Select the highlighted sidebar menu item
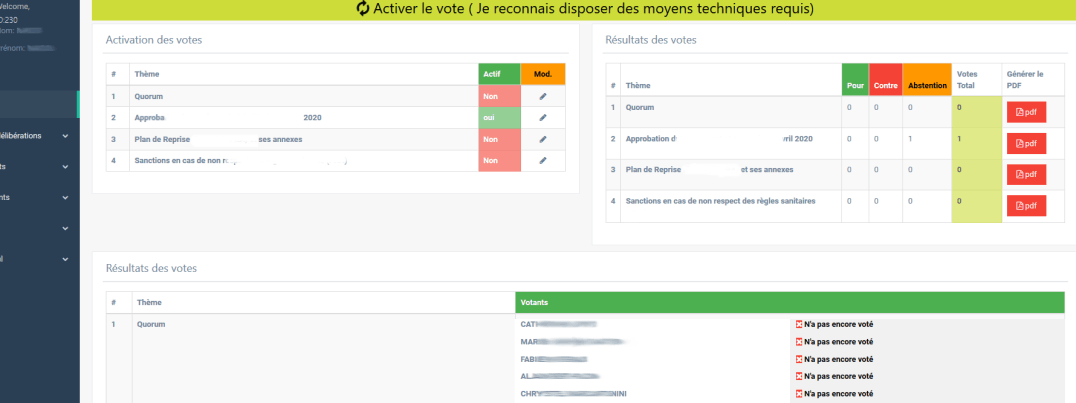Screen dimensions: 1076x403 (x=39, y=104)
